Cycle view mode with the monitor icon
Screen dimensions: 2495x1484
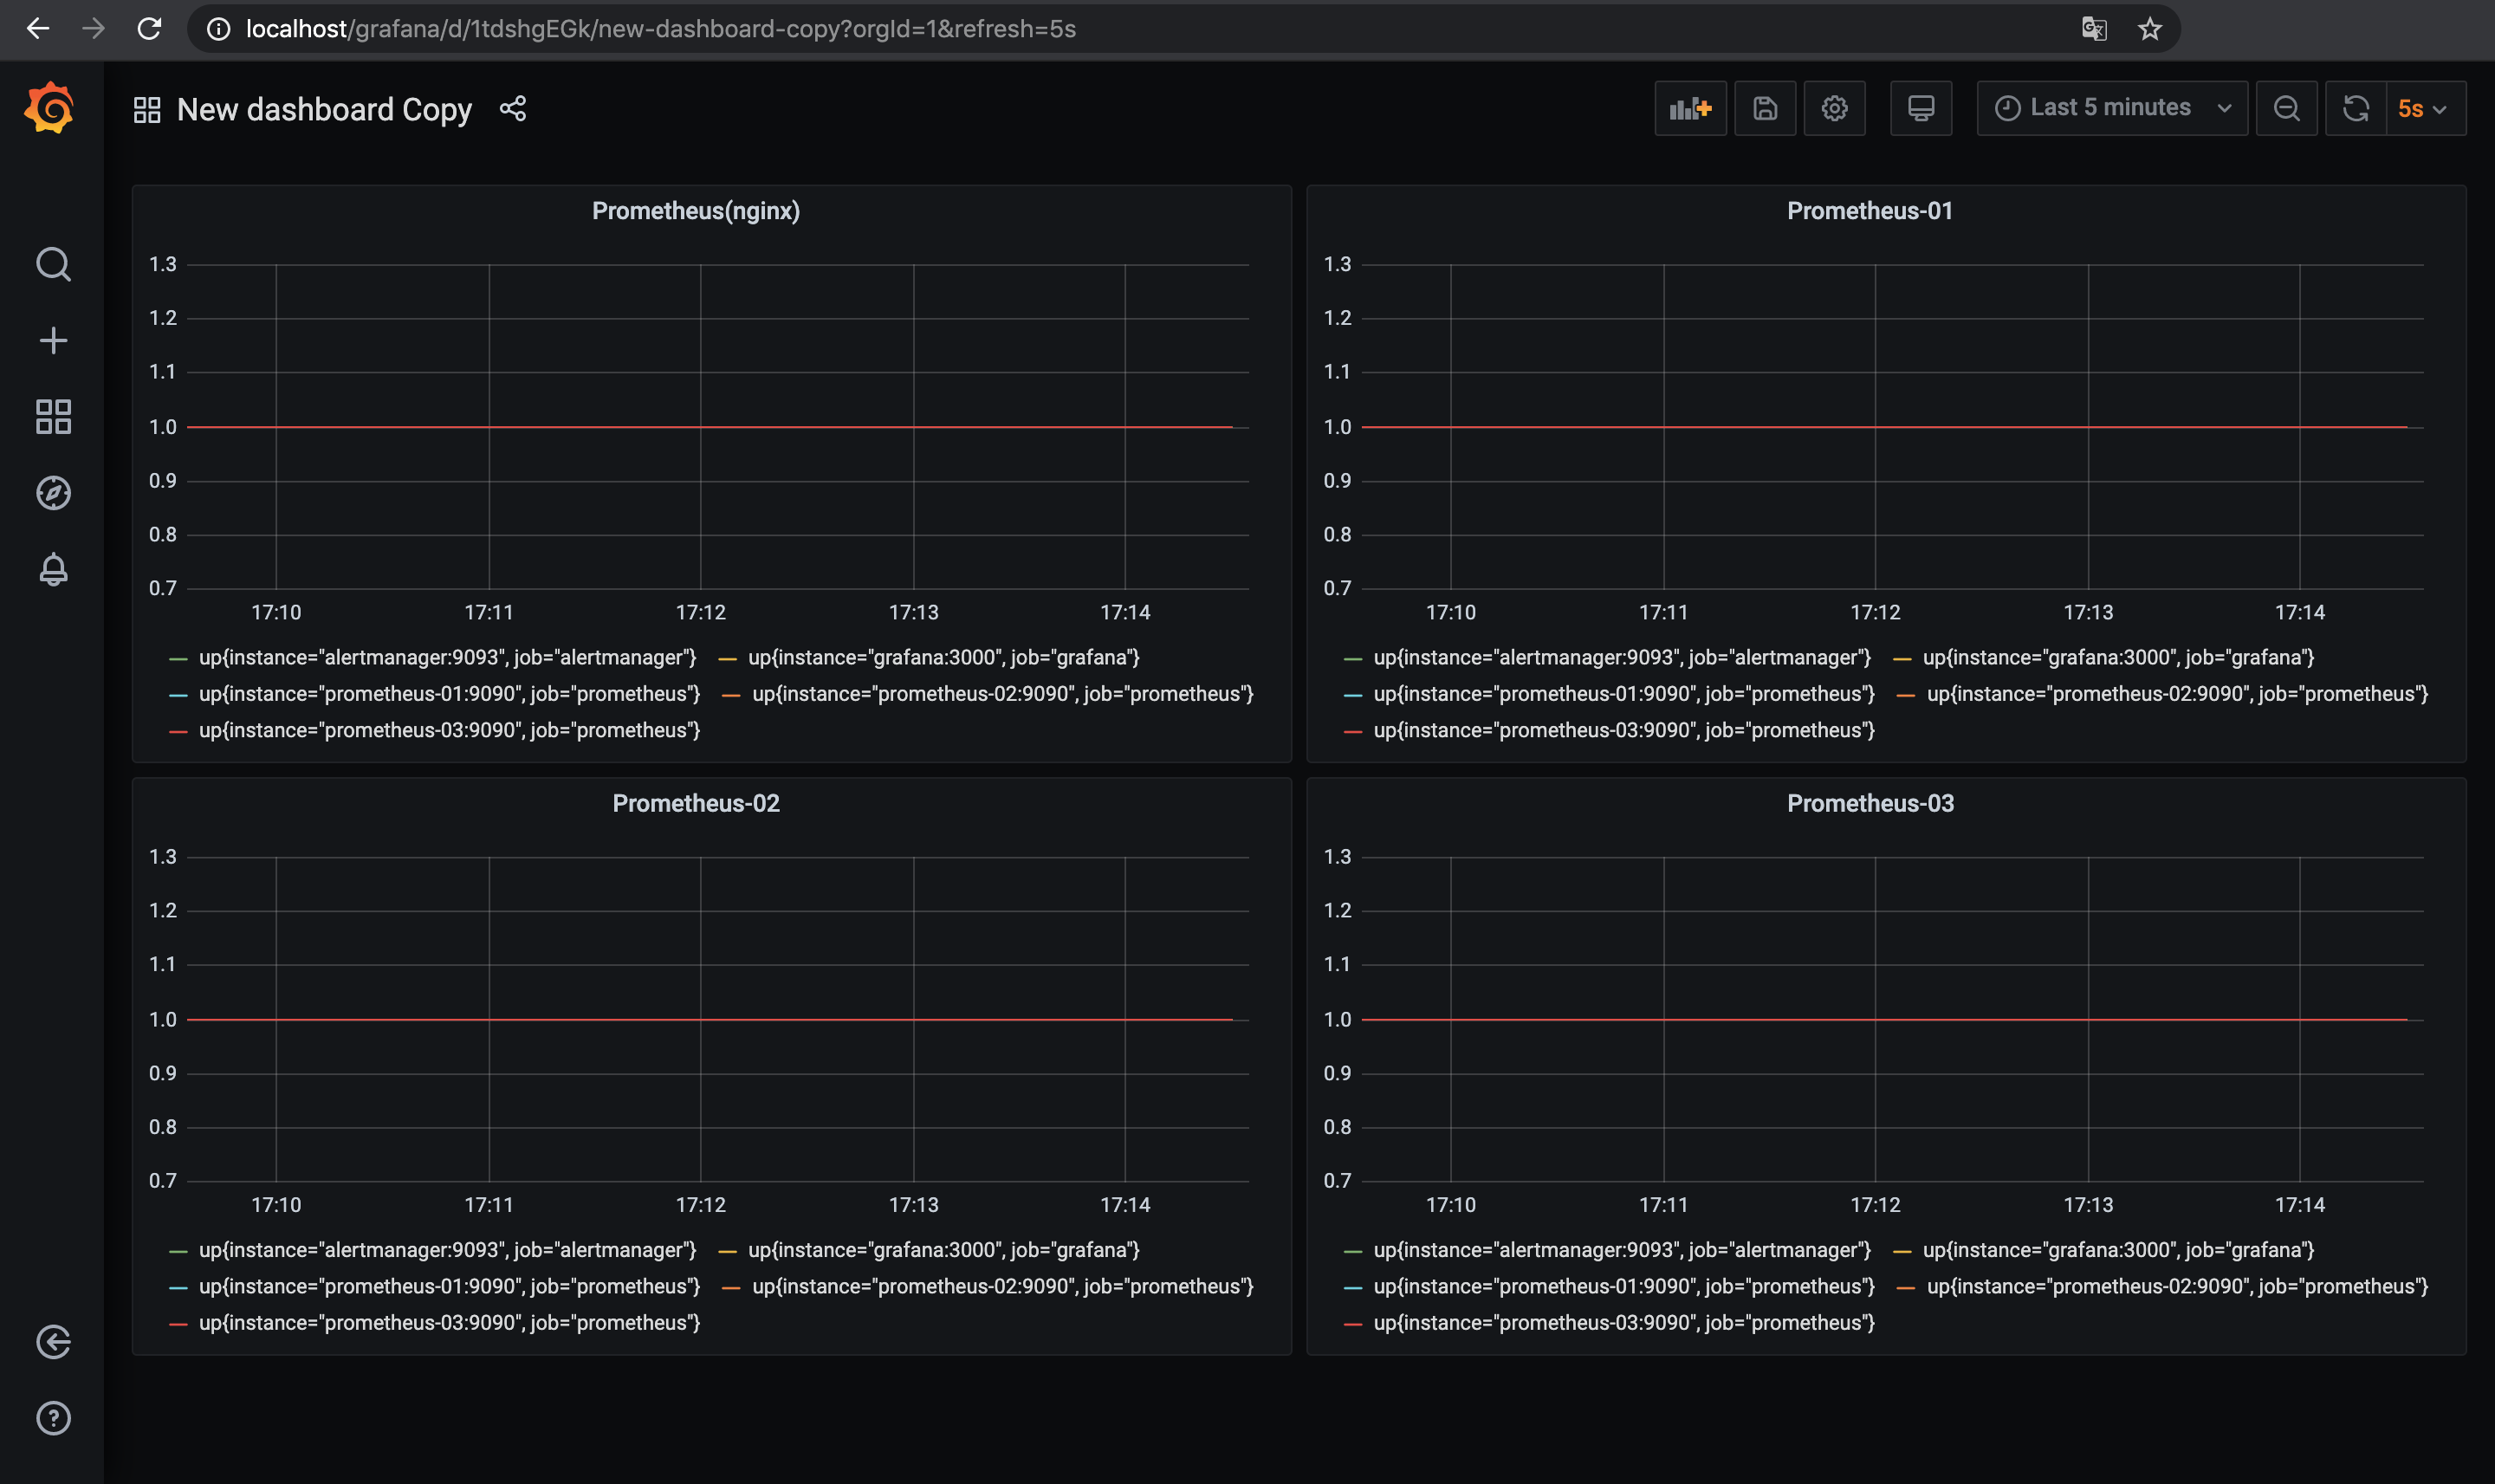[x=1921, y=108]
